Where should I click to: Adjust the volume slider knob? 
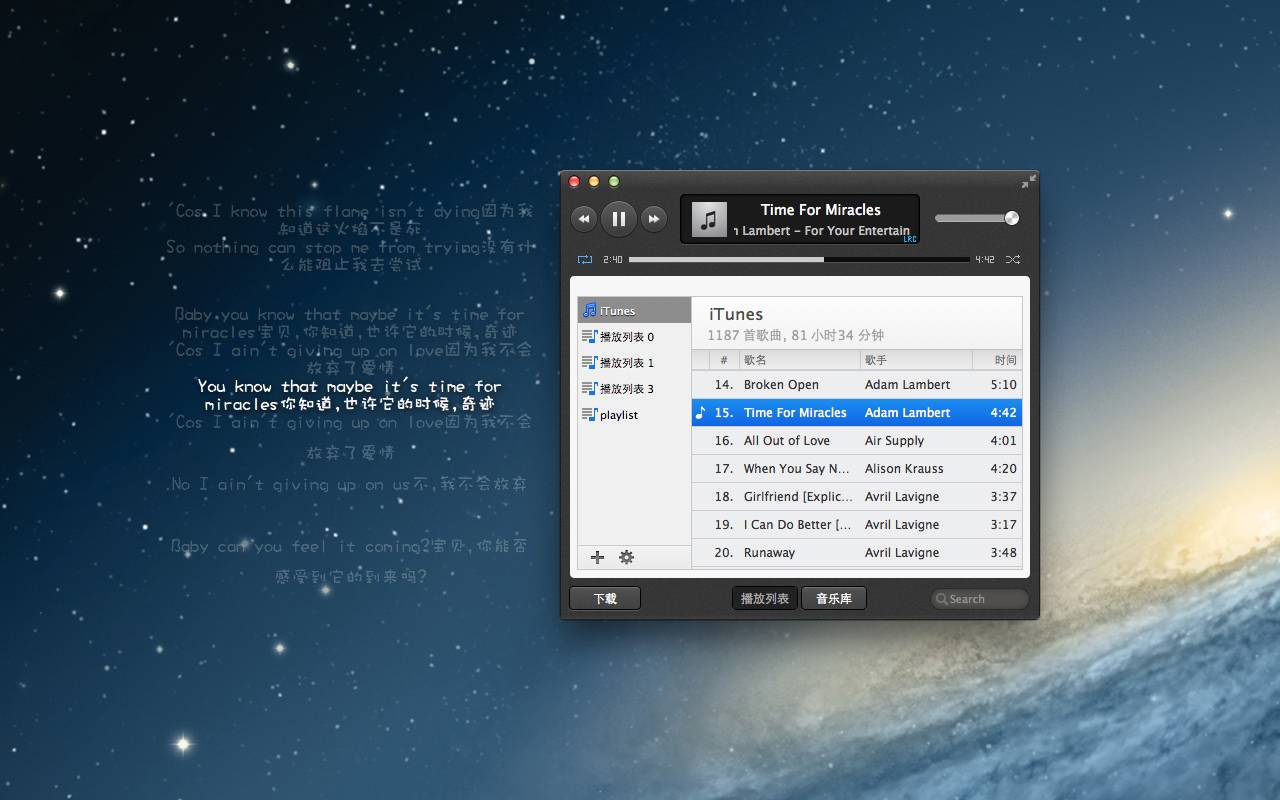click(1011, 218)
